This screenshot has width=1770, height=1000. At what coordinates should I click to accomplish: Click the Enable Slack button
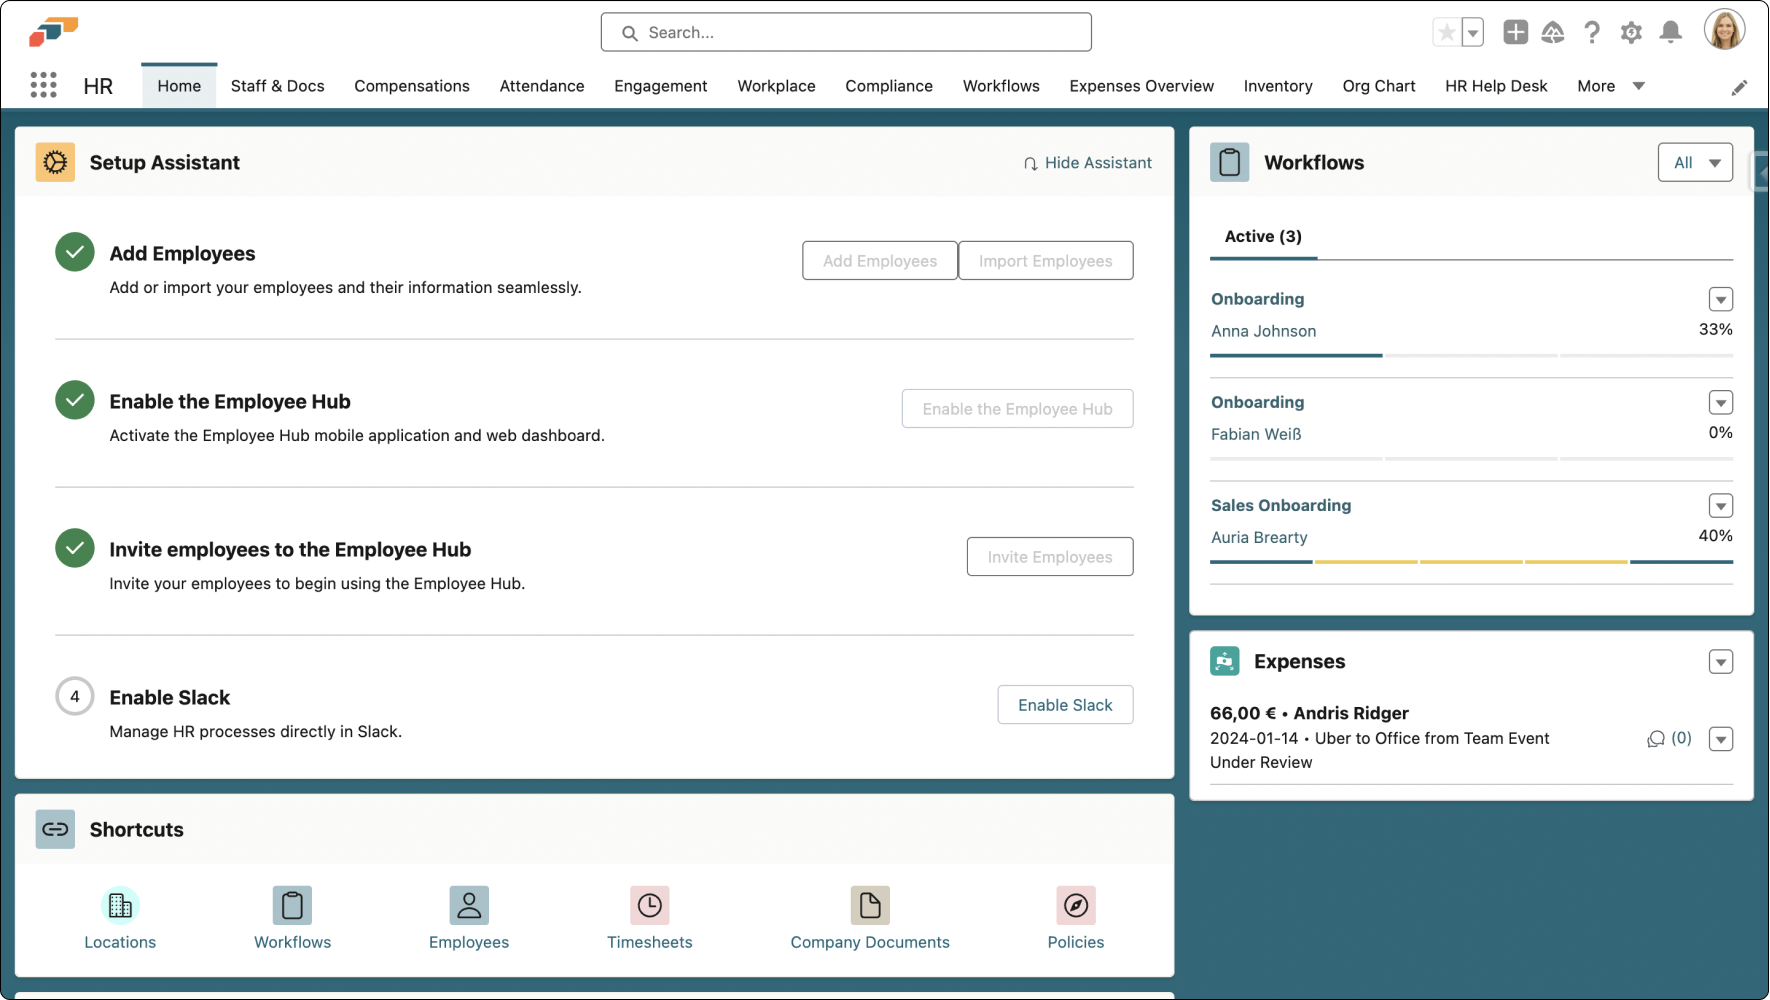point(1065,705)
